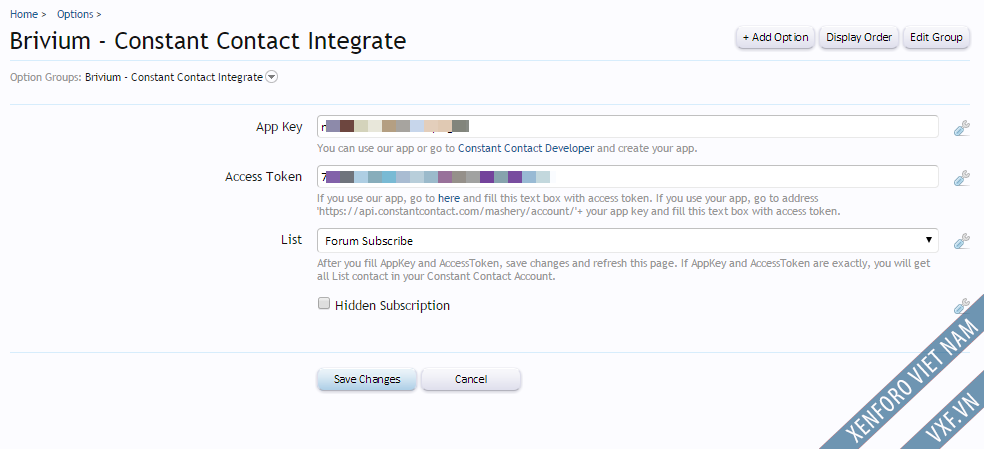Viewport: 984px width, 449px height.
Task: Enable the Hidden Subscription checkbox
Action: click(x=324, y=304)
